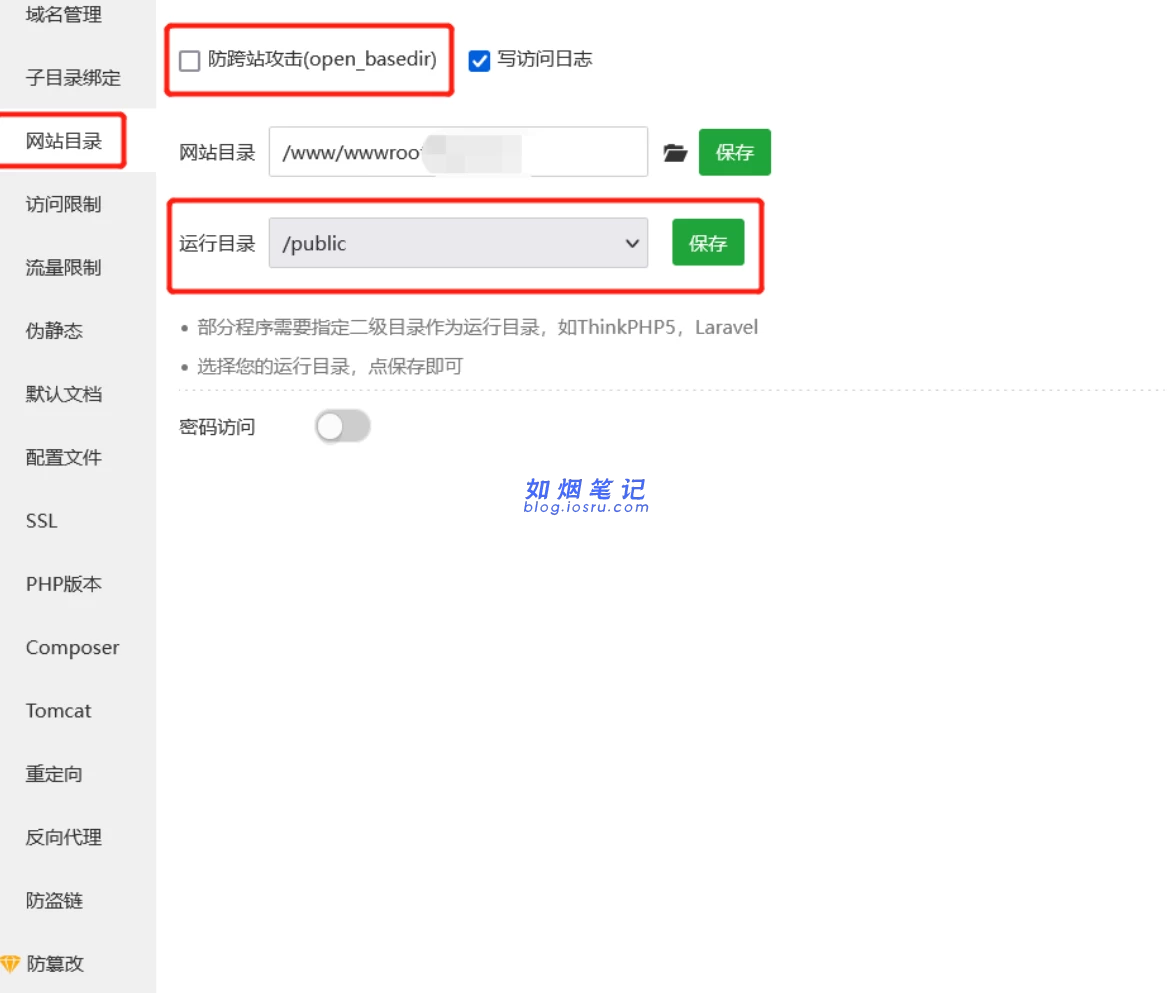Save the 网站目录 path
The image size is (1173, 993).
click(x=735, y=152)
